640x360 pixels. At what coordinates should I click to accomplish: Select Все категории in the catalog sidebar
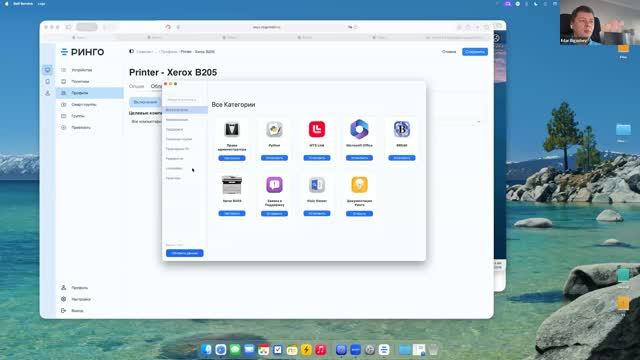pyautogui.click(x=185, y=110)
